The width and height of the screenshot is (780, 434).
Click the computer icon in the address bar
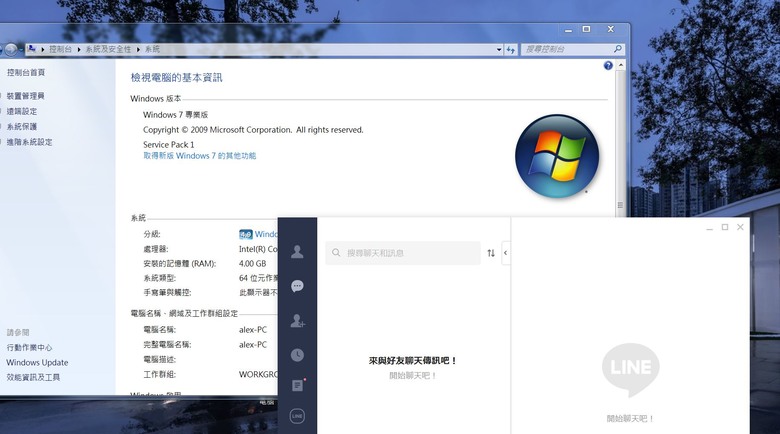pos(32,49)
